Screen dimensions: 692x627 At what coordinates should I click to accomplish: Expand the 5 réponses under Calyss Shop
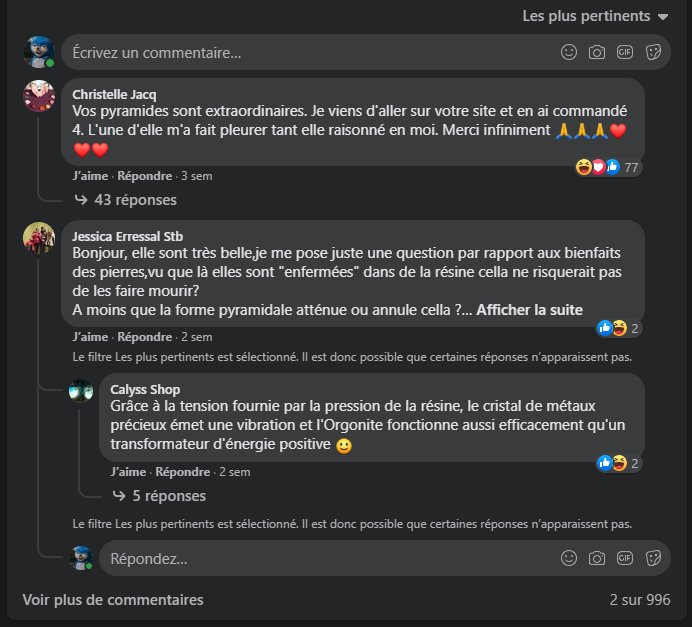coord(159,496)
